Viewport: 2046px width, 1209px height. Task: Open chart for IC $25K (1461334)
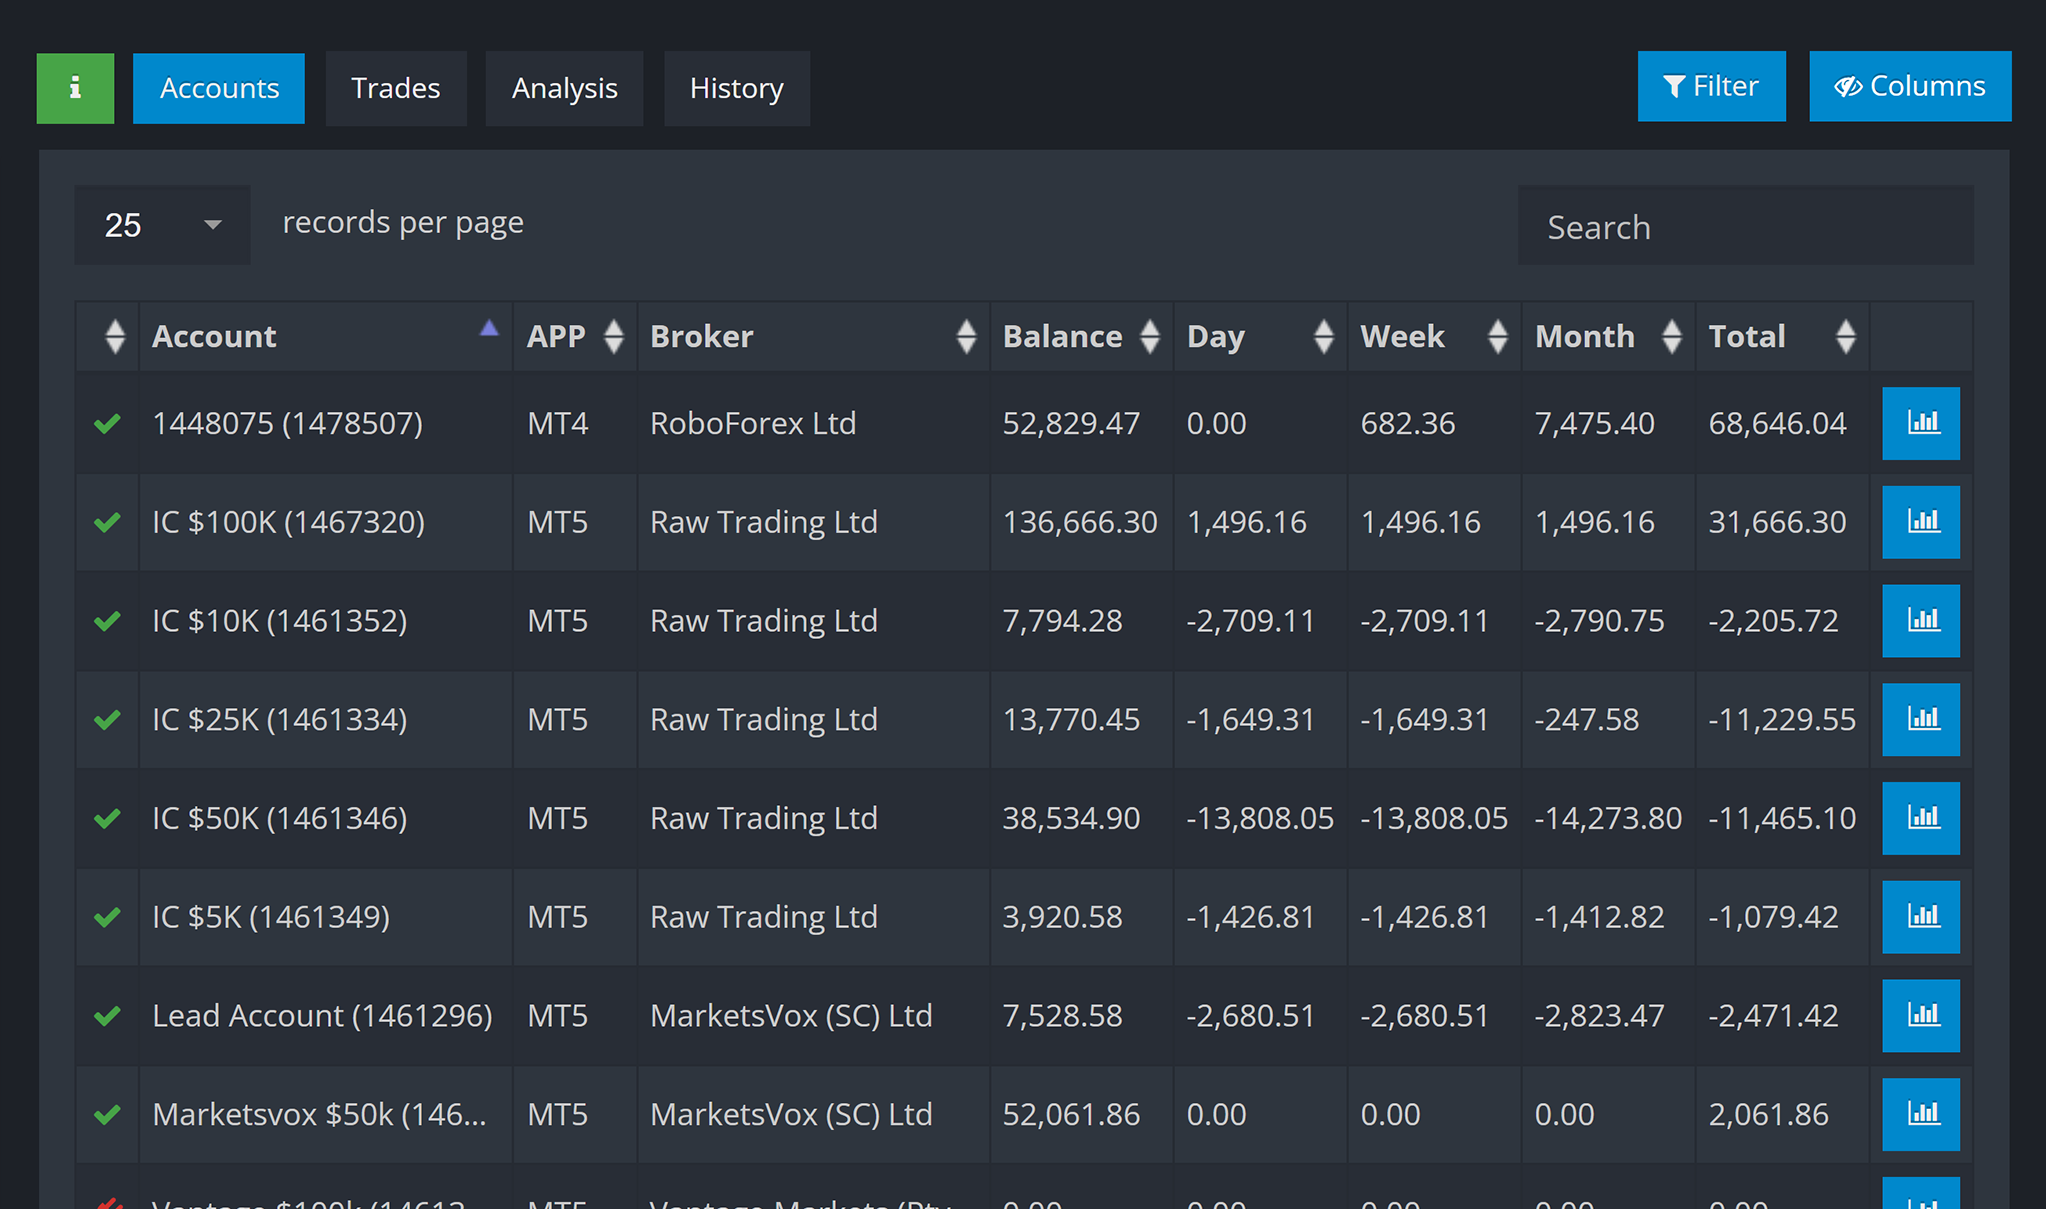coord(1921,719)
